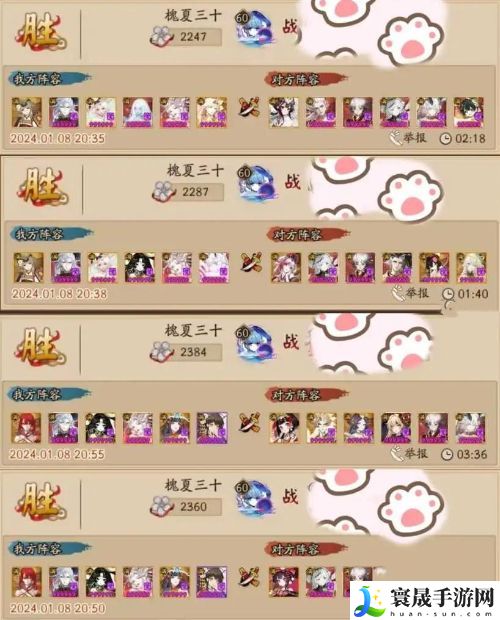Click the 胜 victory badge of 20:50 match
The image size is (500, 620).
[x=40, y=499]
